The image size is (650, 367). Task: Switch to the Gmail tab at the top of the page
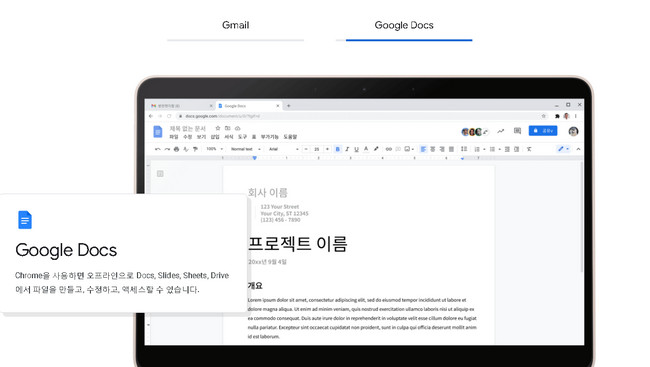(235, 25)
